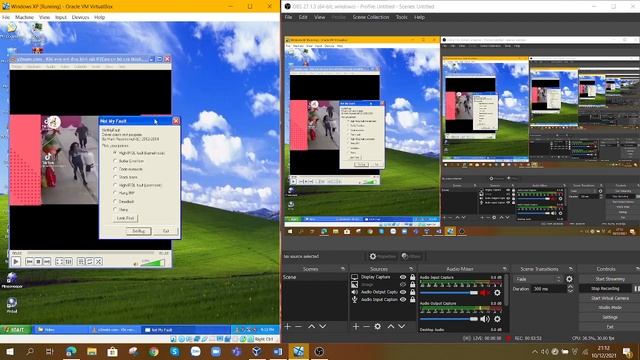
Task: Click Leak Pool button
Action: pos(125,218)
